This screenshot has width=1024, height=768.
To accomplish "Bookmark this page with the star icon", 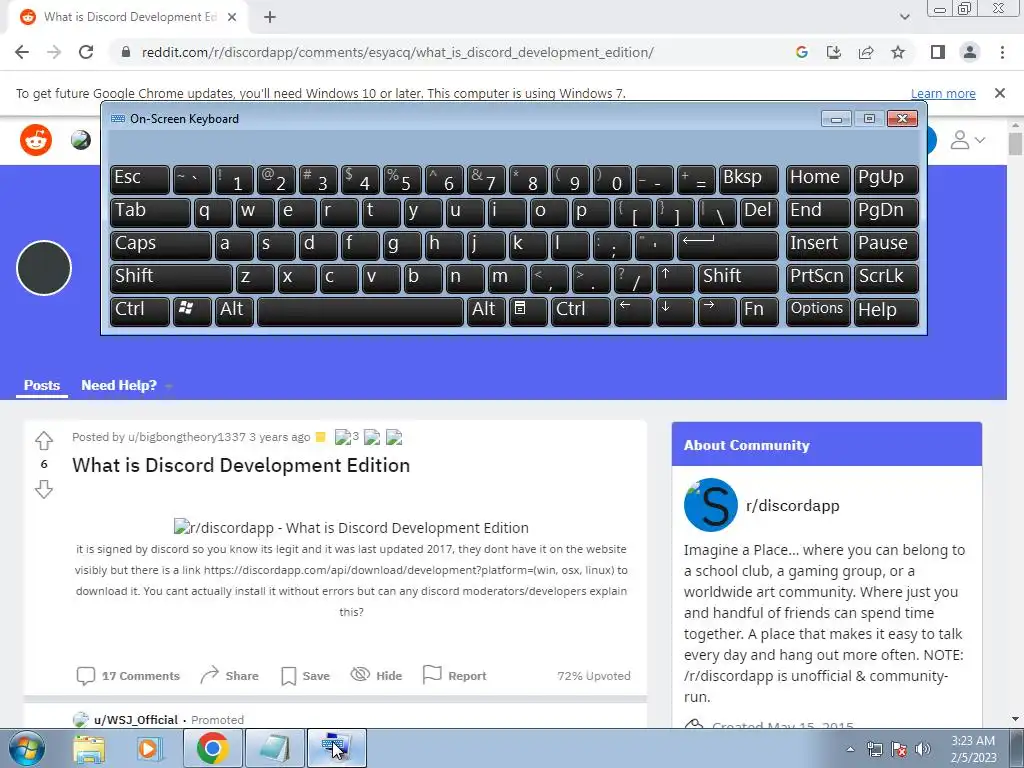I will click(x=898, y=52).
